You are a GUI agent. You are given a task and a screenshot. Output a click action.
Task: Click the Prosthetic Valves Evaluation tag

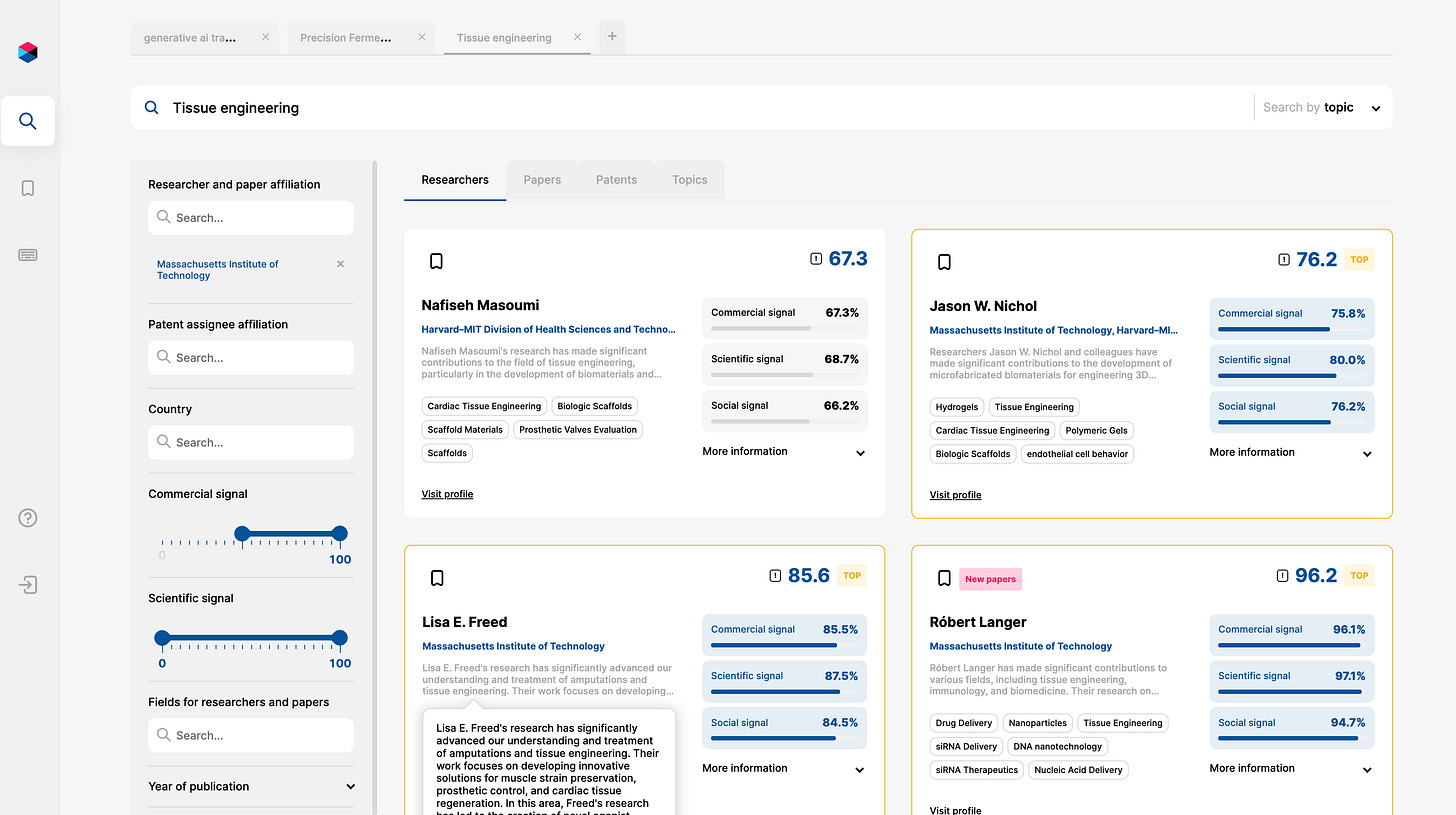578,430
